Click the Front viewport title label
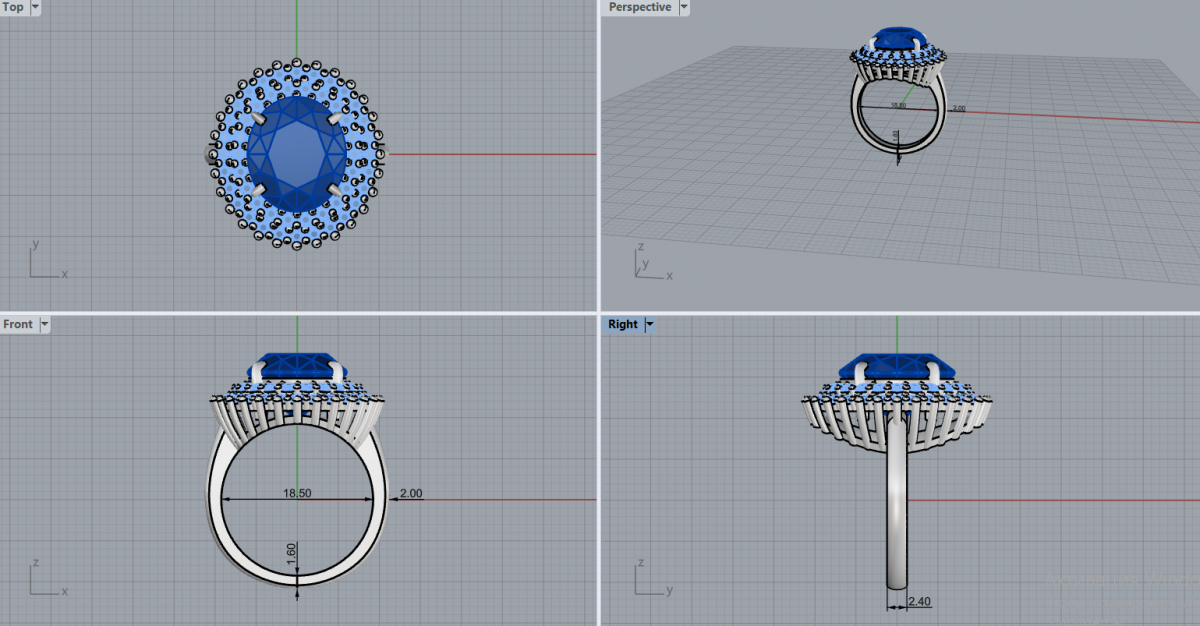Image resolution: width=1200 pixels, height=626 pixels. point(18,324)
